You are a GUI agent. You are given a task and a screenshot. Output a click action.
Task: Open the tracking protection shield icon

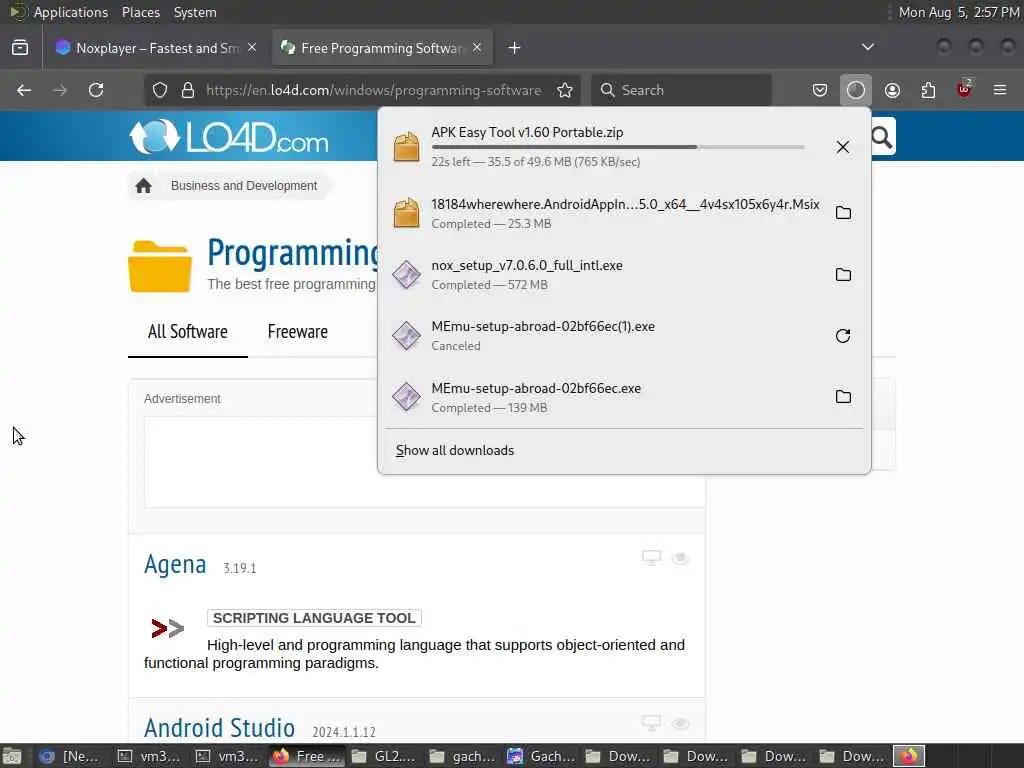pos(160,90)
